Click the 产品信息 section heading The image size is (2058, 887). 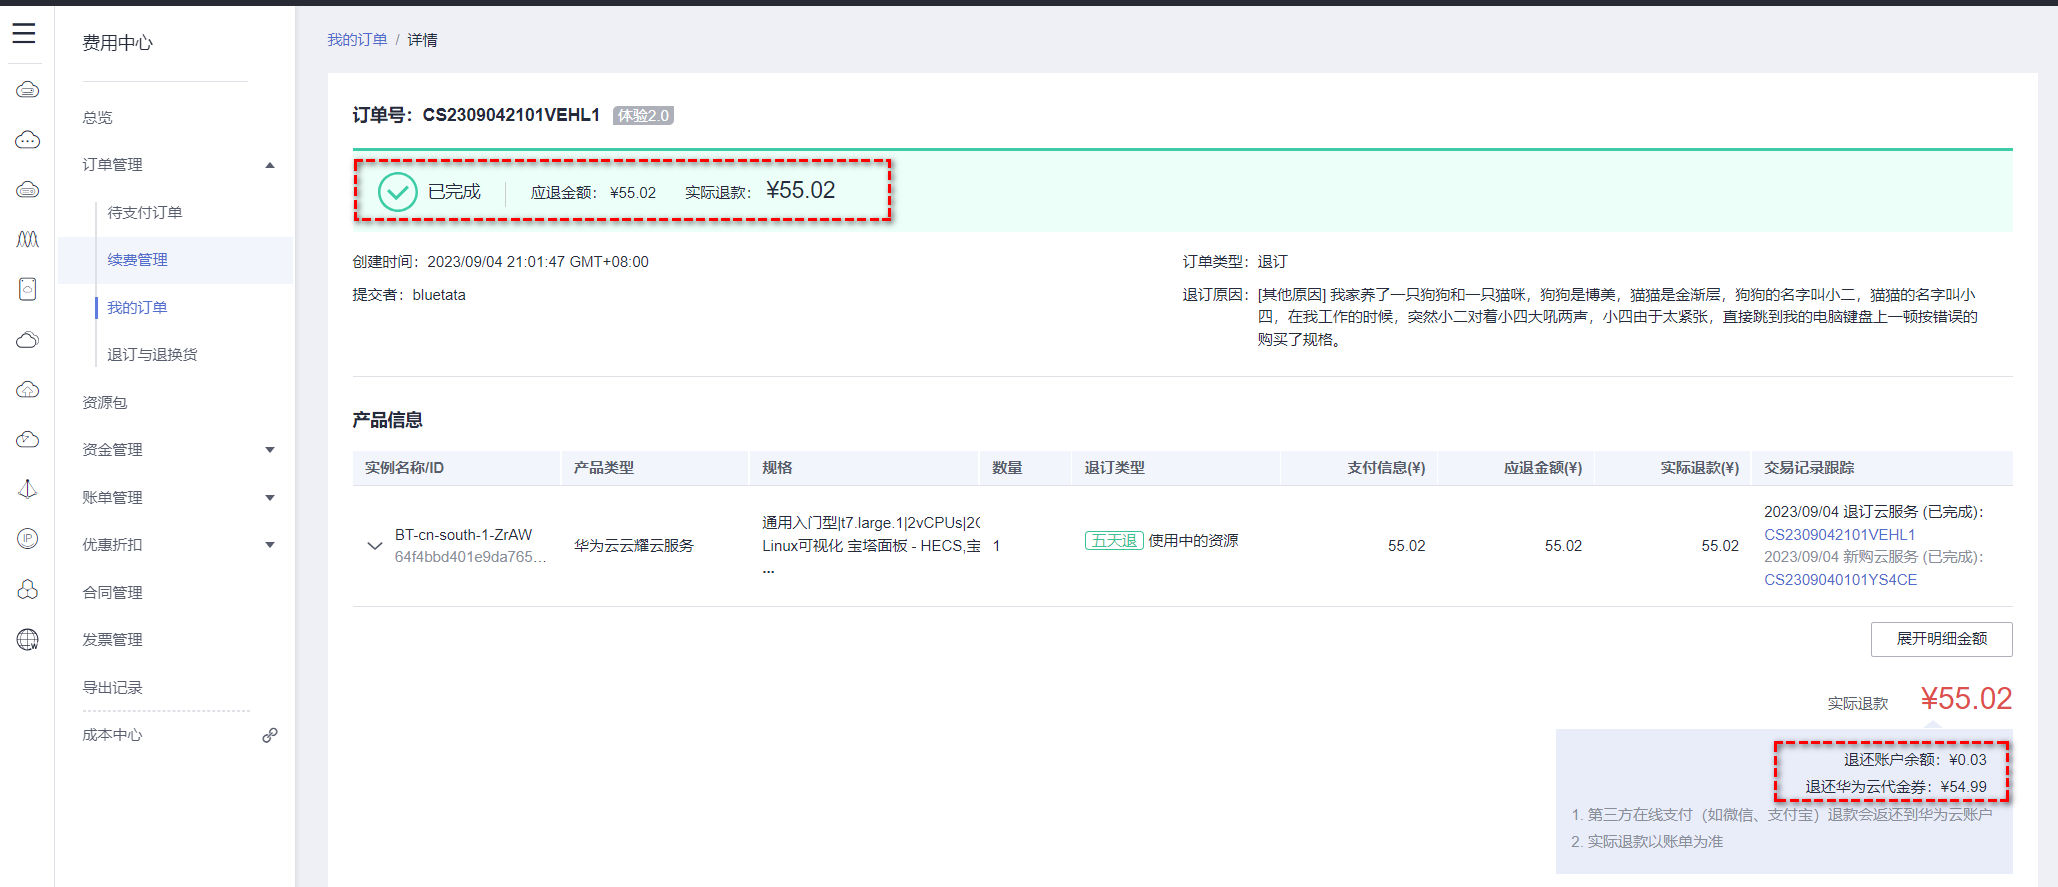point(388,420)
